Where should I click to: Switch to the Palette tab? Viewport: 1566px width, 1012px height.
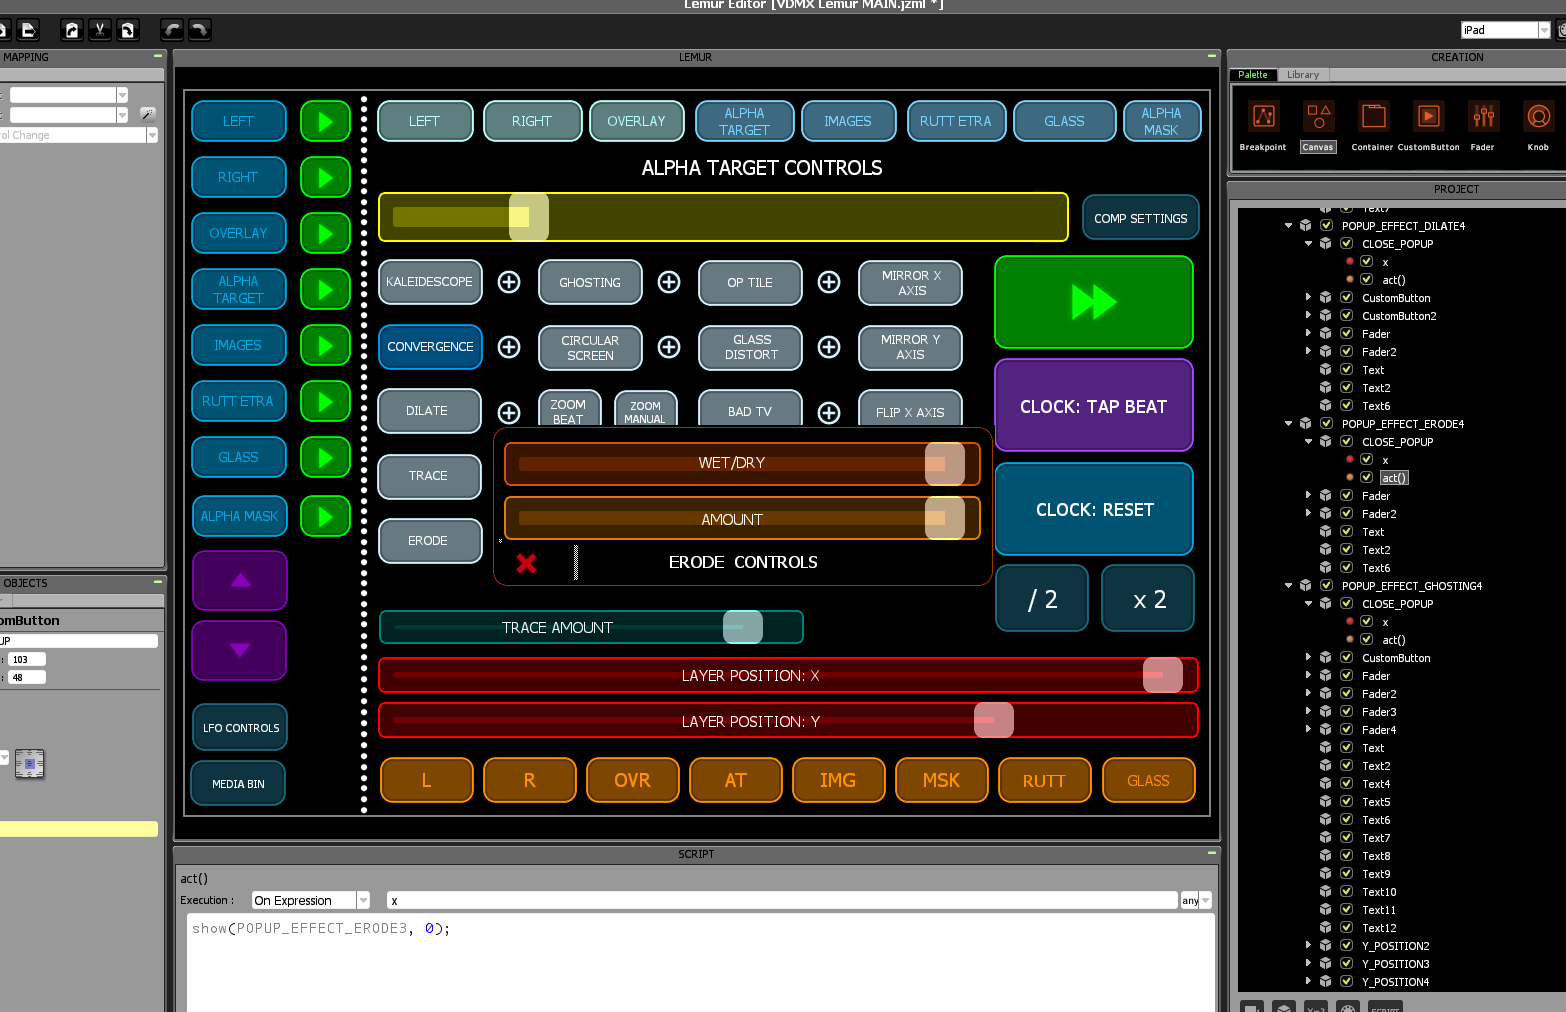pyautogui.click(x=1253, y=75)
